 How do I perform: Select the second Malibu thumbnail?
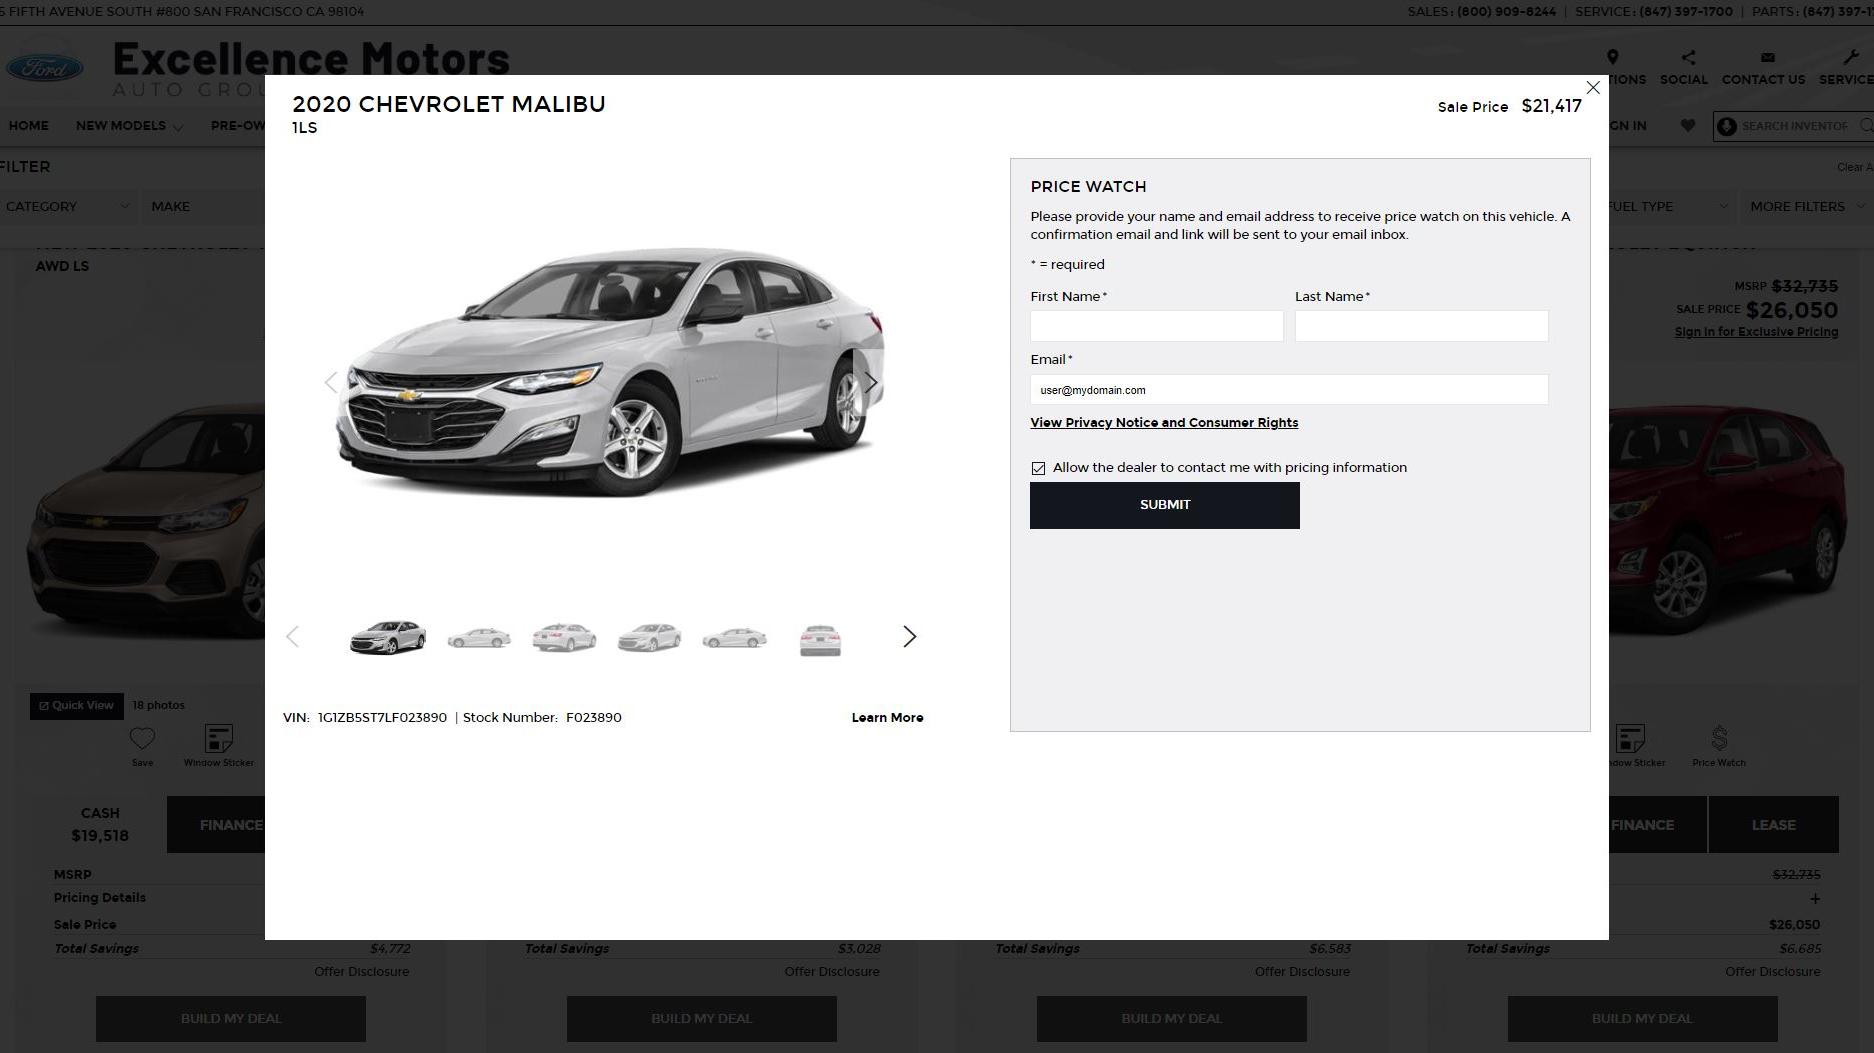tap(479, 638)
